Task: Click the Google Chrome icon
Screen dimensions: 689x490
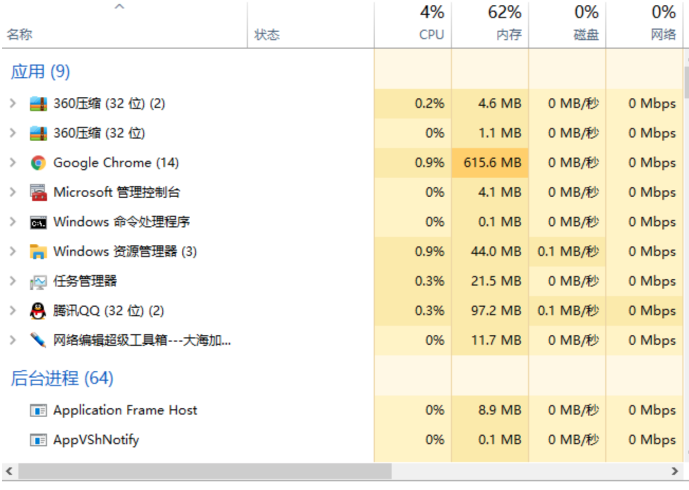Action: click(38, 163)
